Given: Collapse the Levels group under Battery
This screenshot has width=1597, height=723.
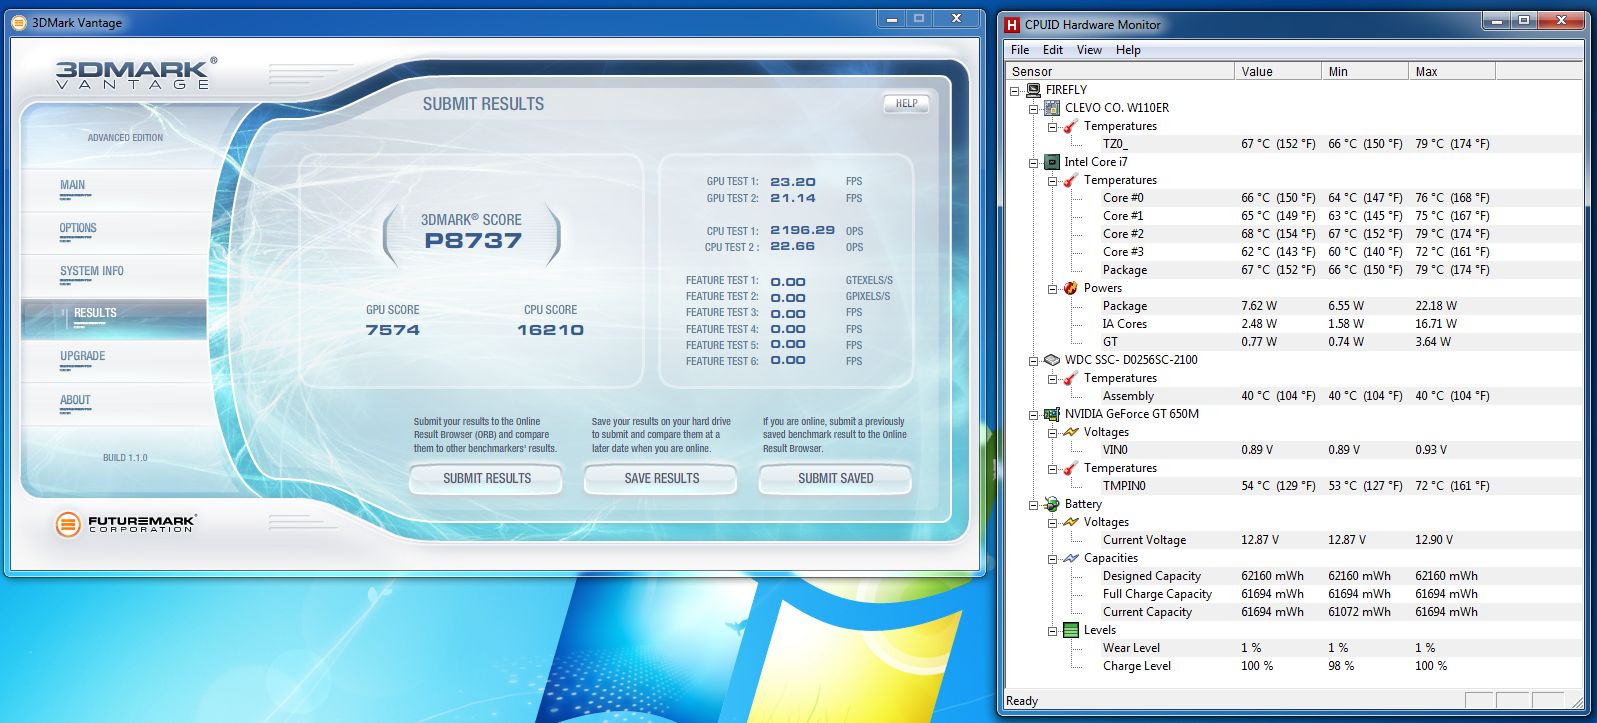Looking at the screenshot, I should tap(1053, 630).
